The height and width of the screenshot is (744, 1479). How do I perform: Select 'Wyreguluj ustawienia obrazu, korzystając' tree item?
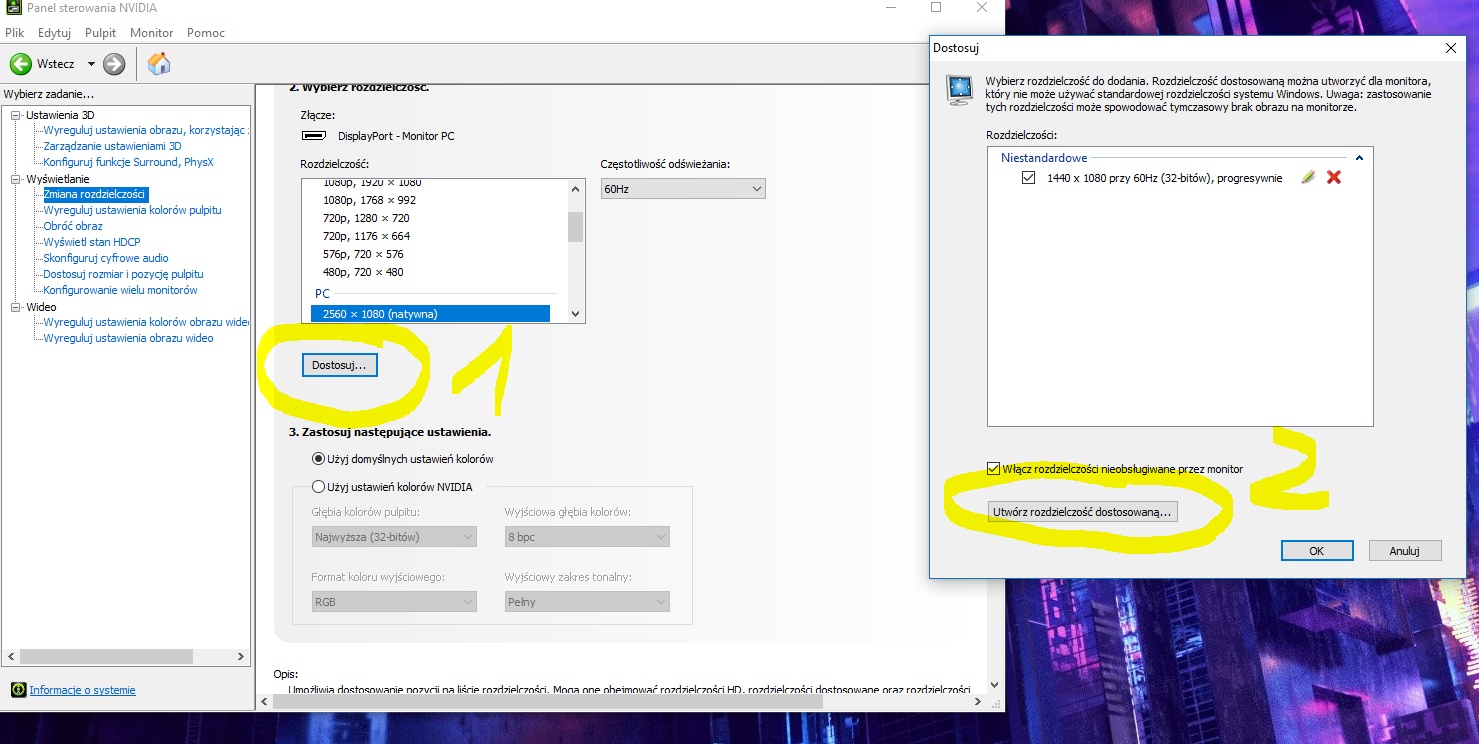tap(146, 130)
